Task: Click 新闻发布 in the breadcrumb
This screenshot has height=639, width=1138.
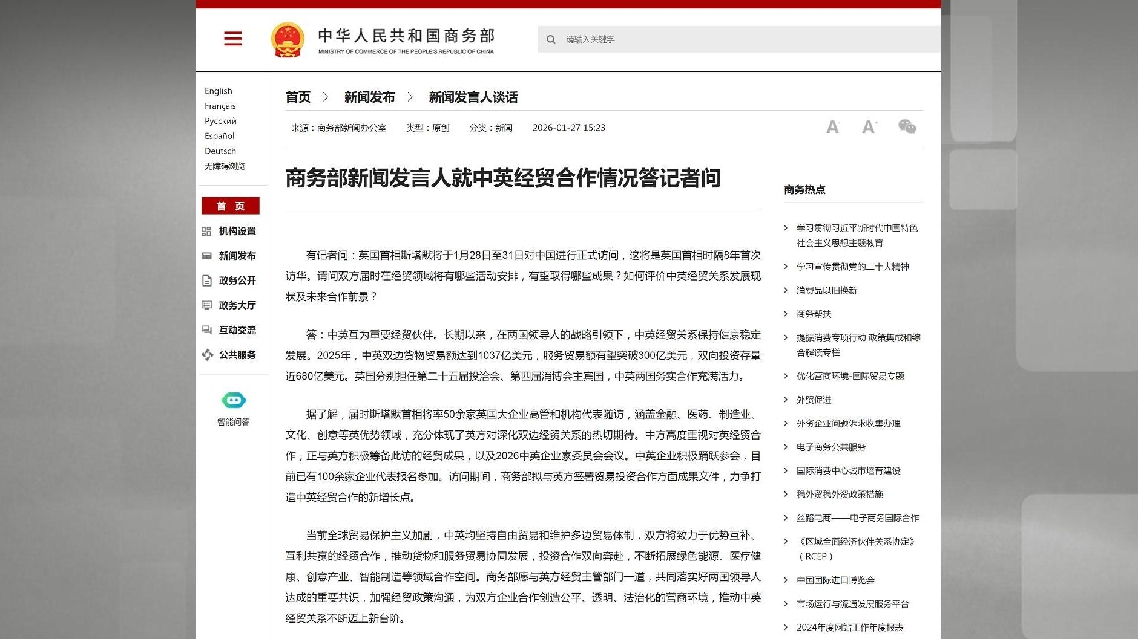Action: 369,97
